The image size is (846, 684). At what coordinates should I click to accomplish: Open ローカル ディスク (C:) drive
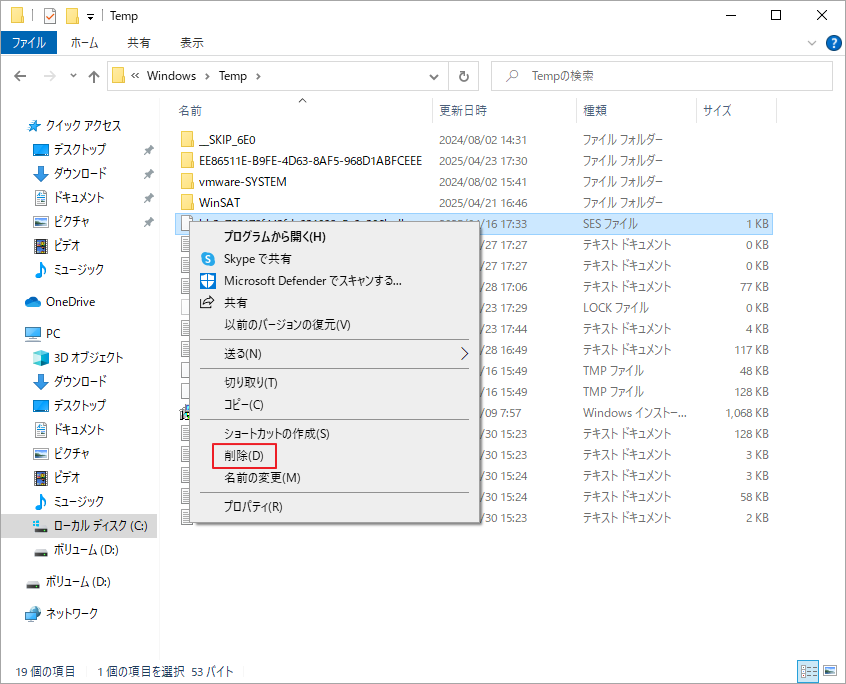[100, 525]
